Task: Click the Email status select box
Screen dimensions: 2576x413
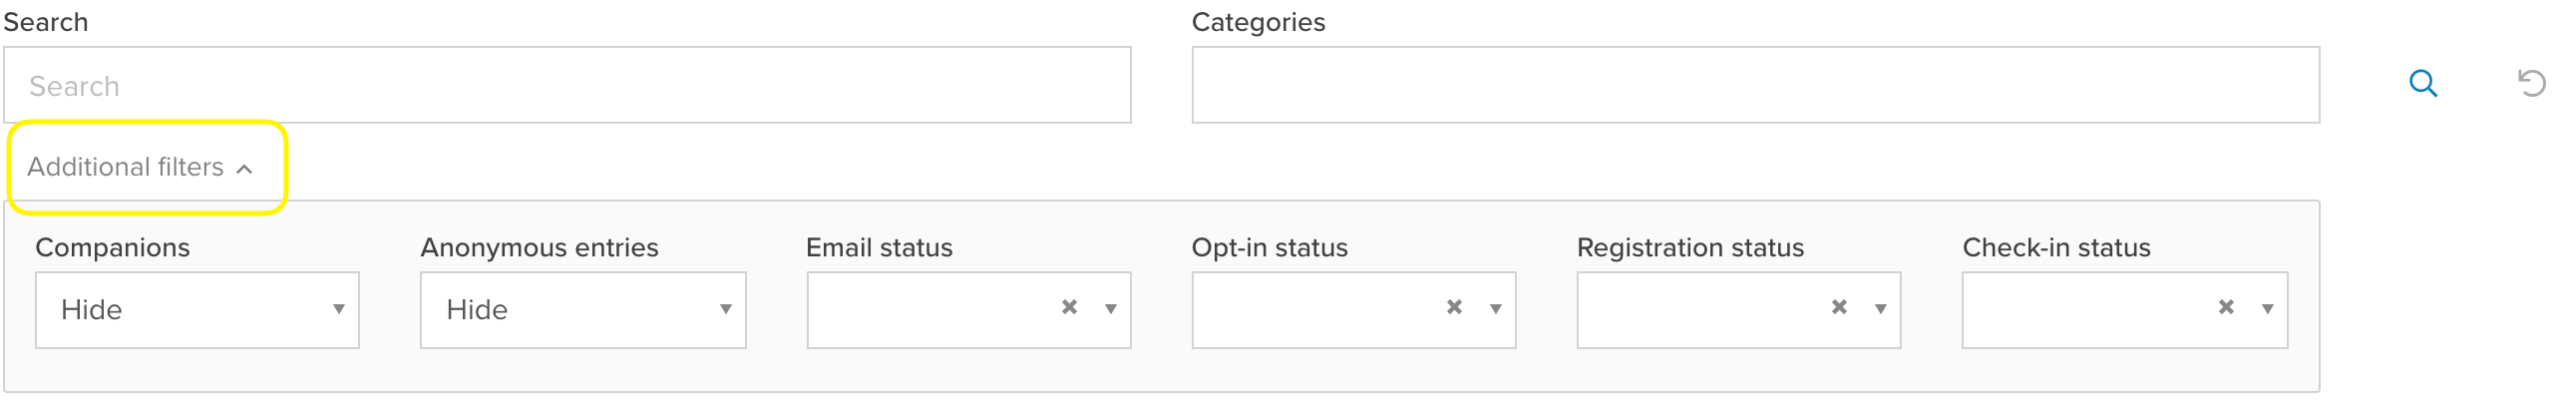Action: point(930,310)
